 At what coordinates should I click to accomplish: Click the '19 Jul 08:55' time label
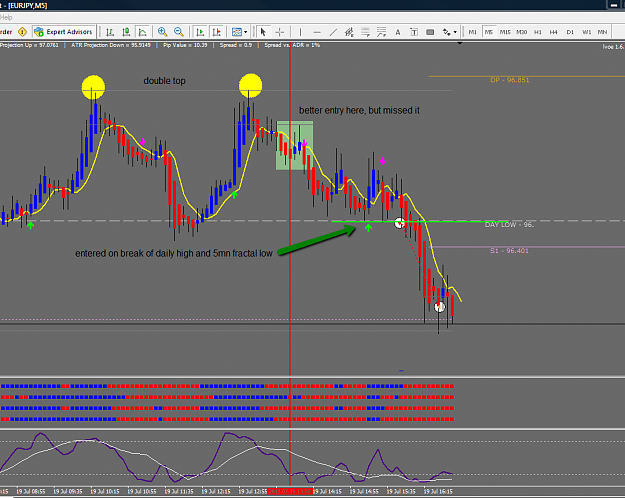click(29, 492)
